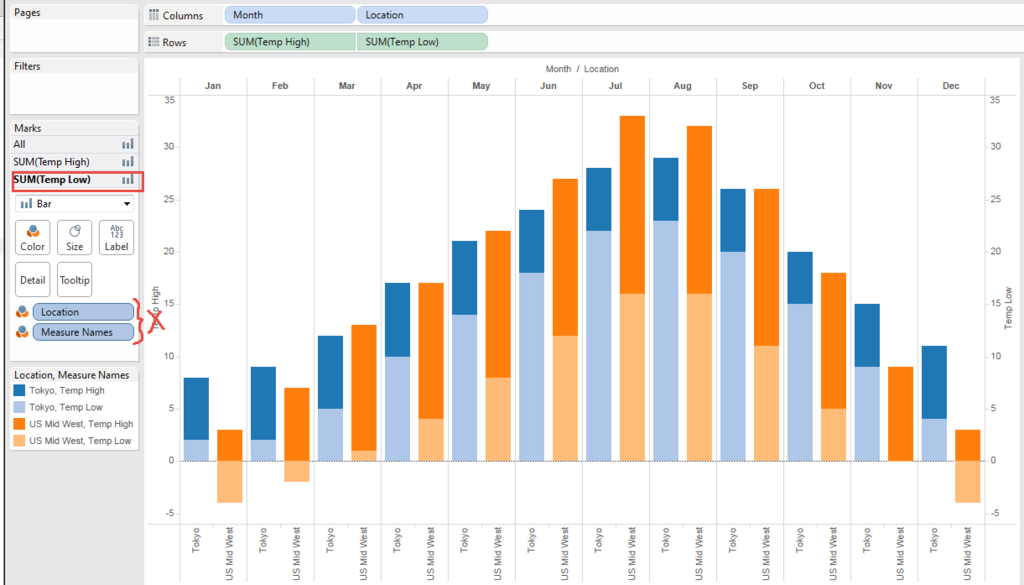Click the Month pill on Columns shelf

pos(290,15)
